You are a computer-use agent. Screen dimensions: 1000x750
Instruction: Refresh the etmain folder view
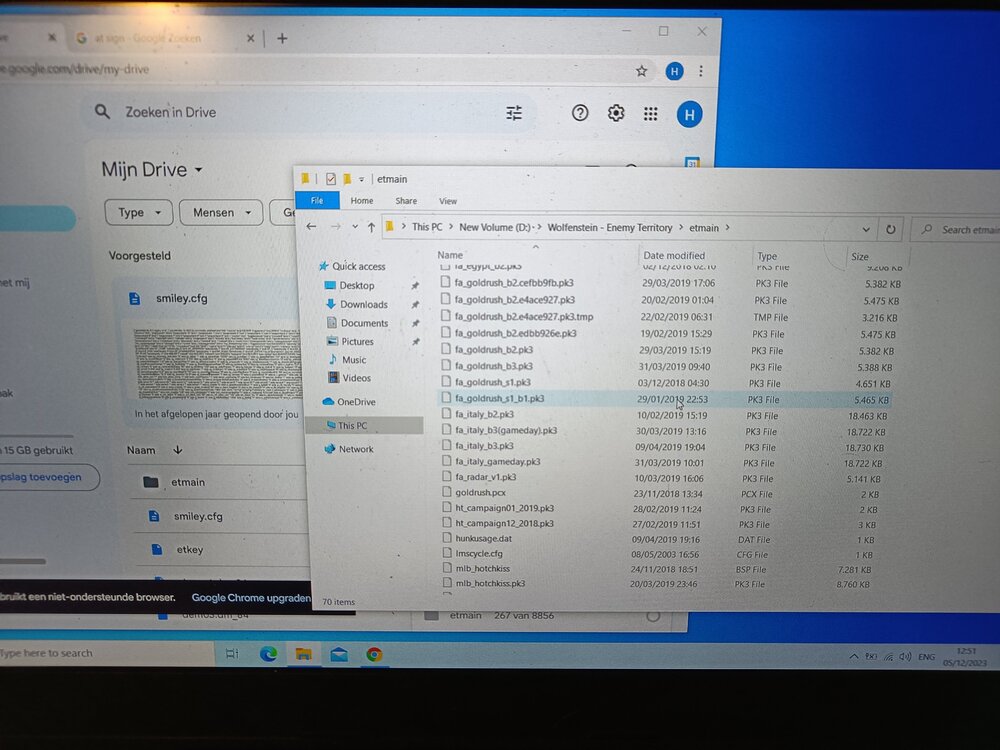tap(890, 229)
